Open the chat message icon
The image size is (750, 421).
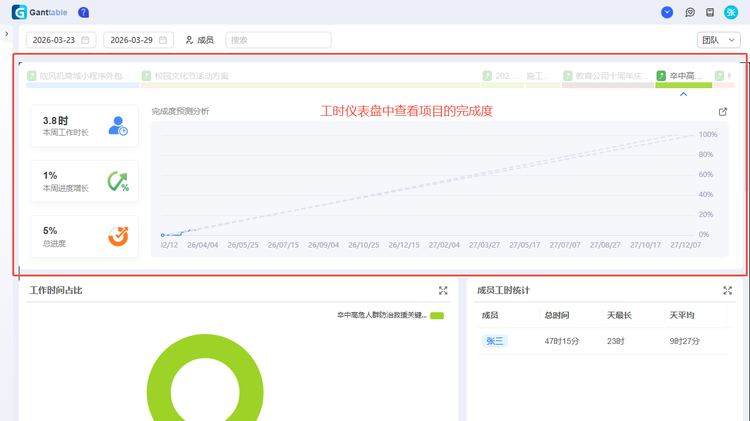pyautogui.click(x=690, y=12)
